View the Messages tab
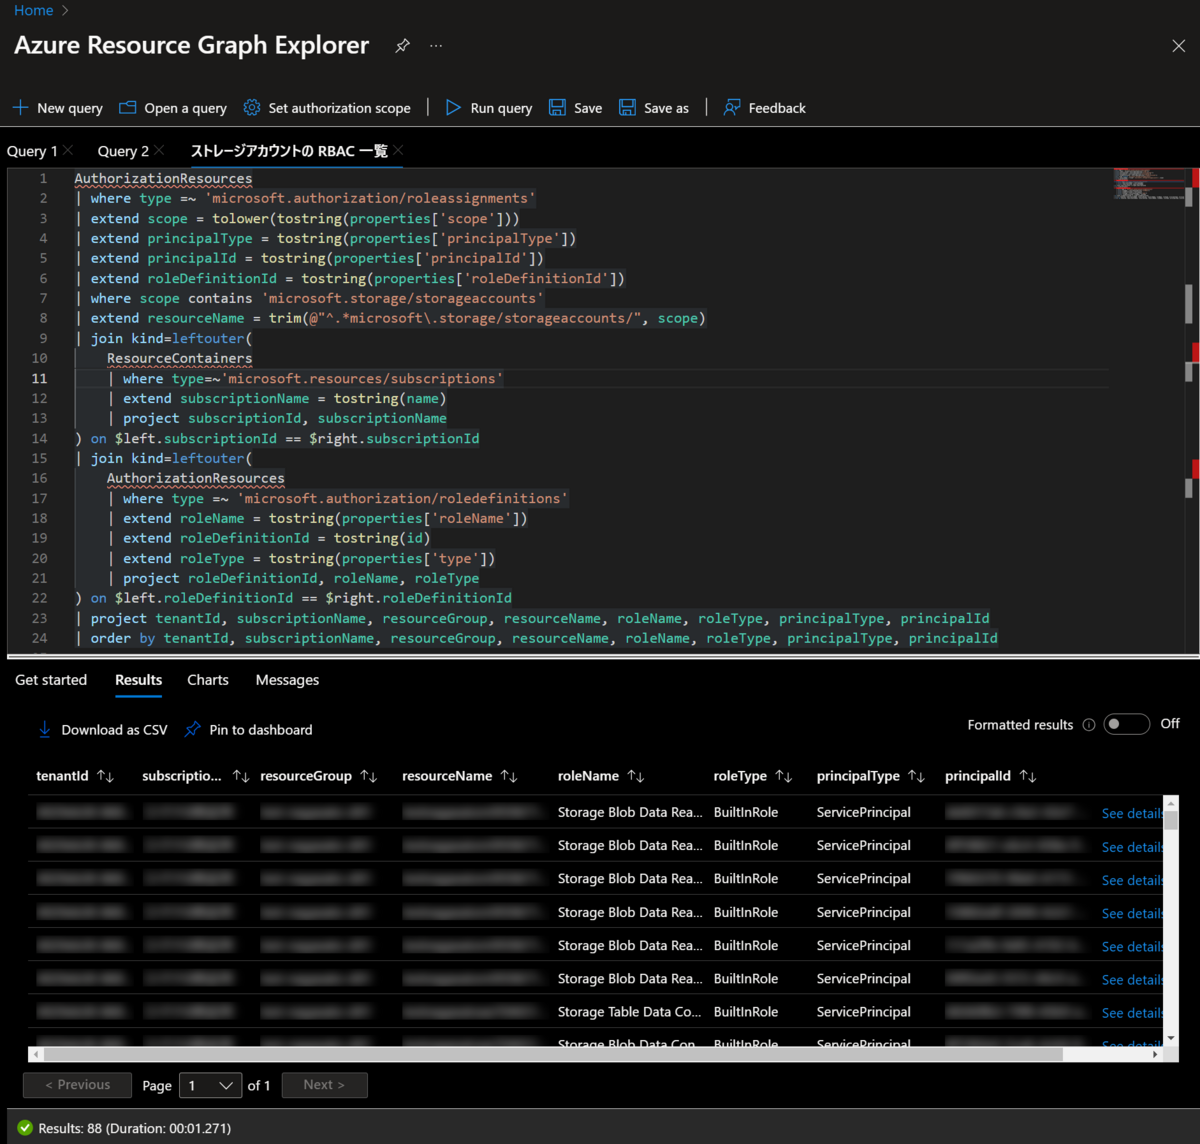This screenshot has height=1144, width=1200. click(x=287, y=680)
